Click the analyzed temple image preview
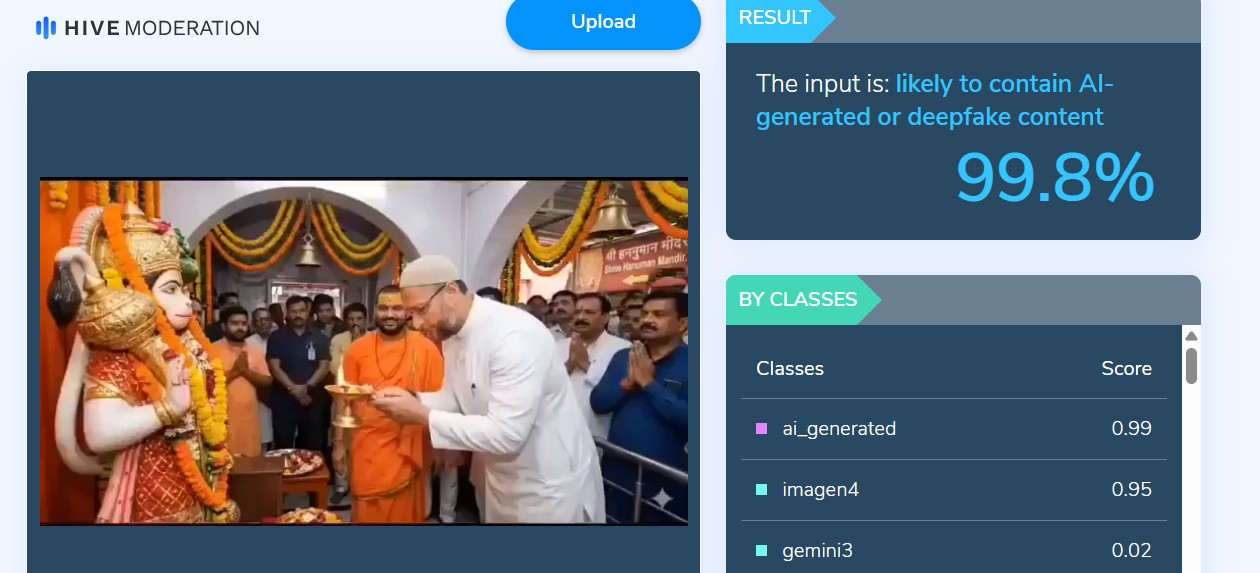 pyautogui.click(x=364, y=351)
